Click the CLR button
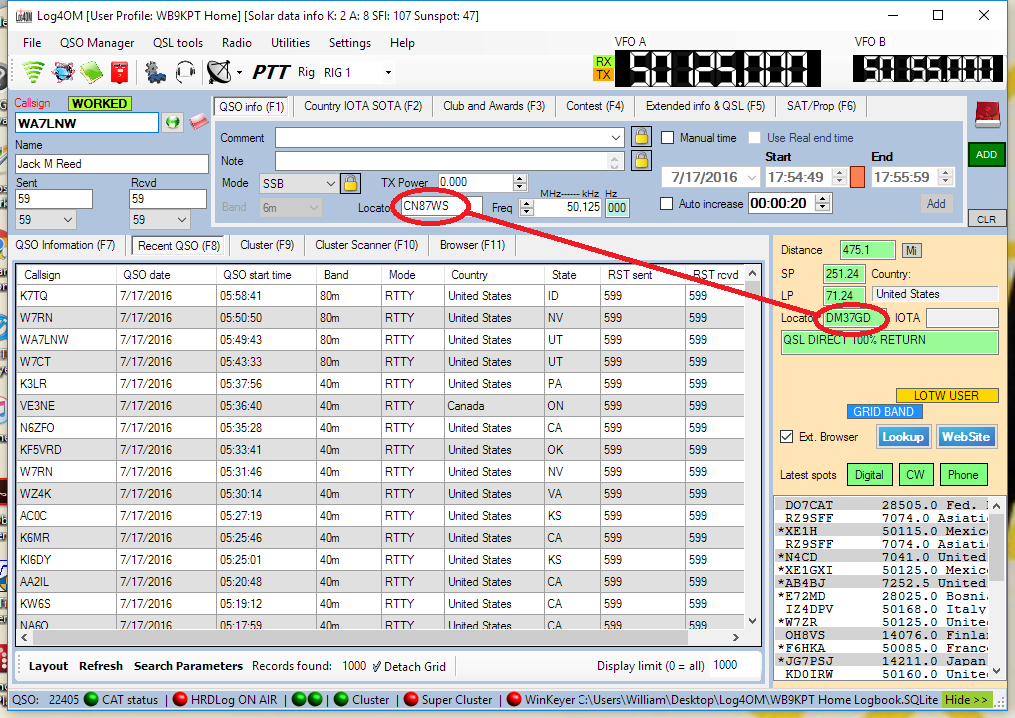 point(986,219)
